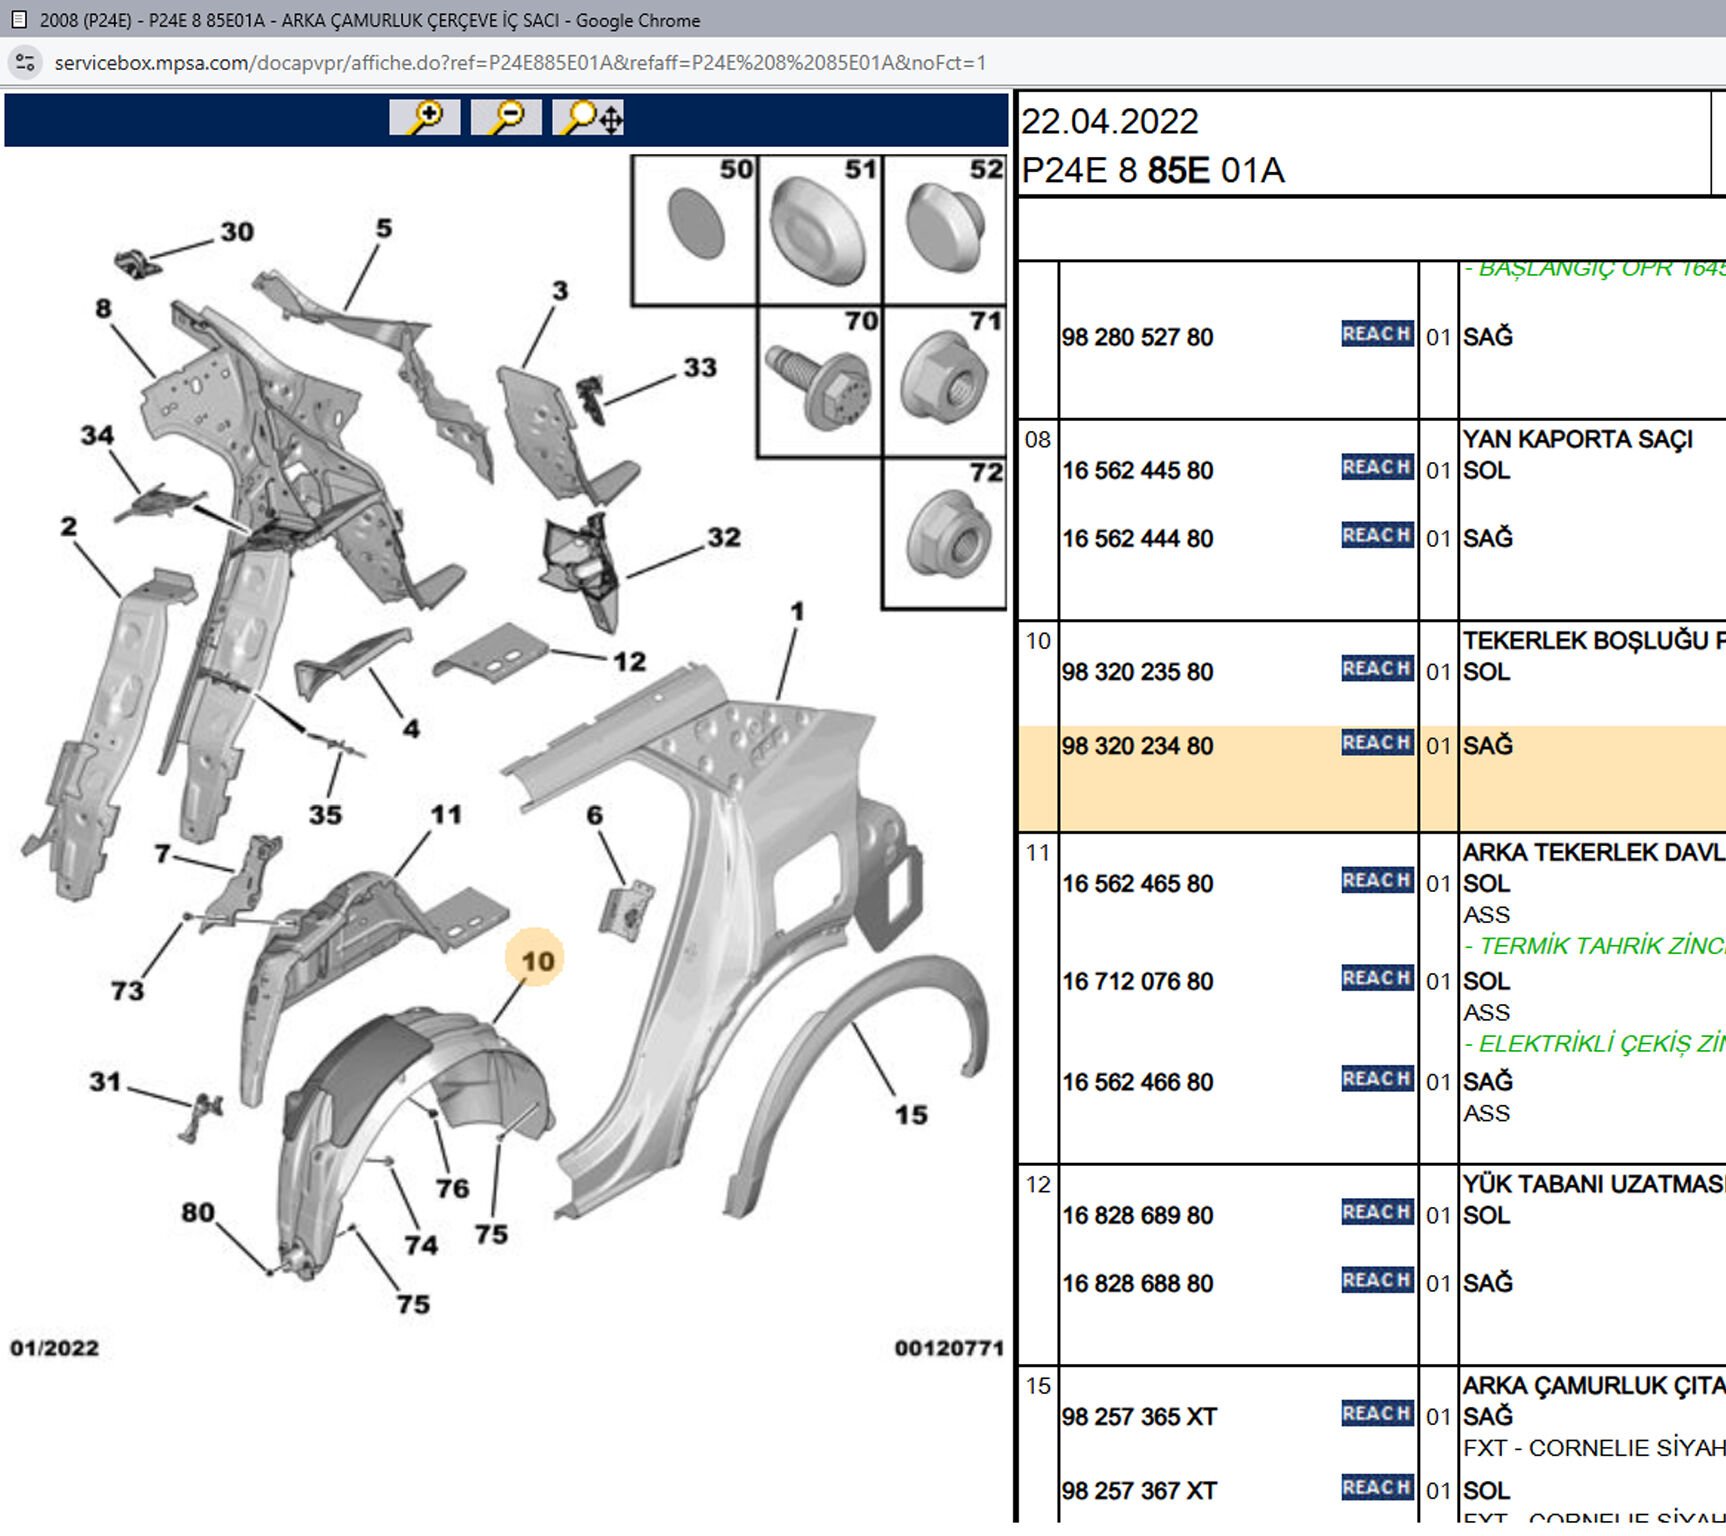Click REACH badge for part 98 280 527 80
The width and height of the screenshot is (1726, 1536).
tap(1376, 334)
